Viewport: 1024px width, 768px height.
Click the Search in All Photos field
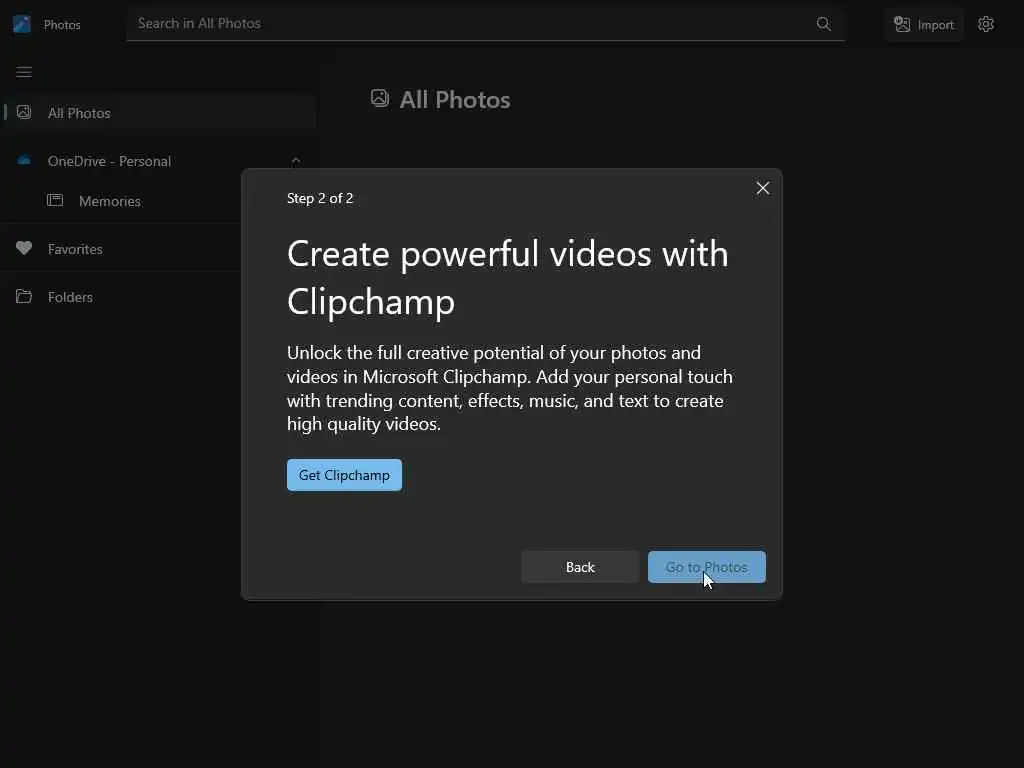485,24
